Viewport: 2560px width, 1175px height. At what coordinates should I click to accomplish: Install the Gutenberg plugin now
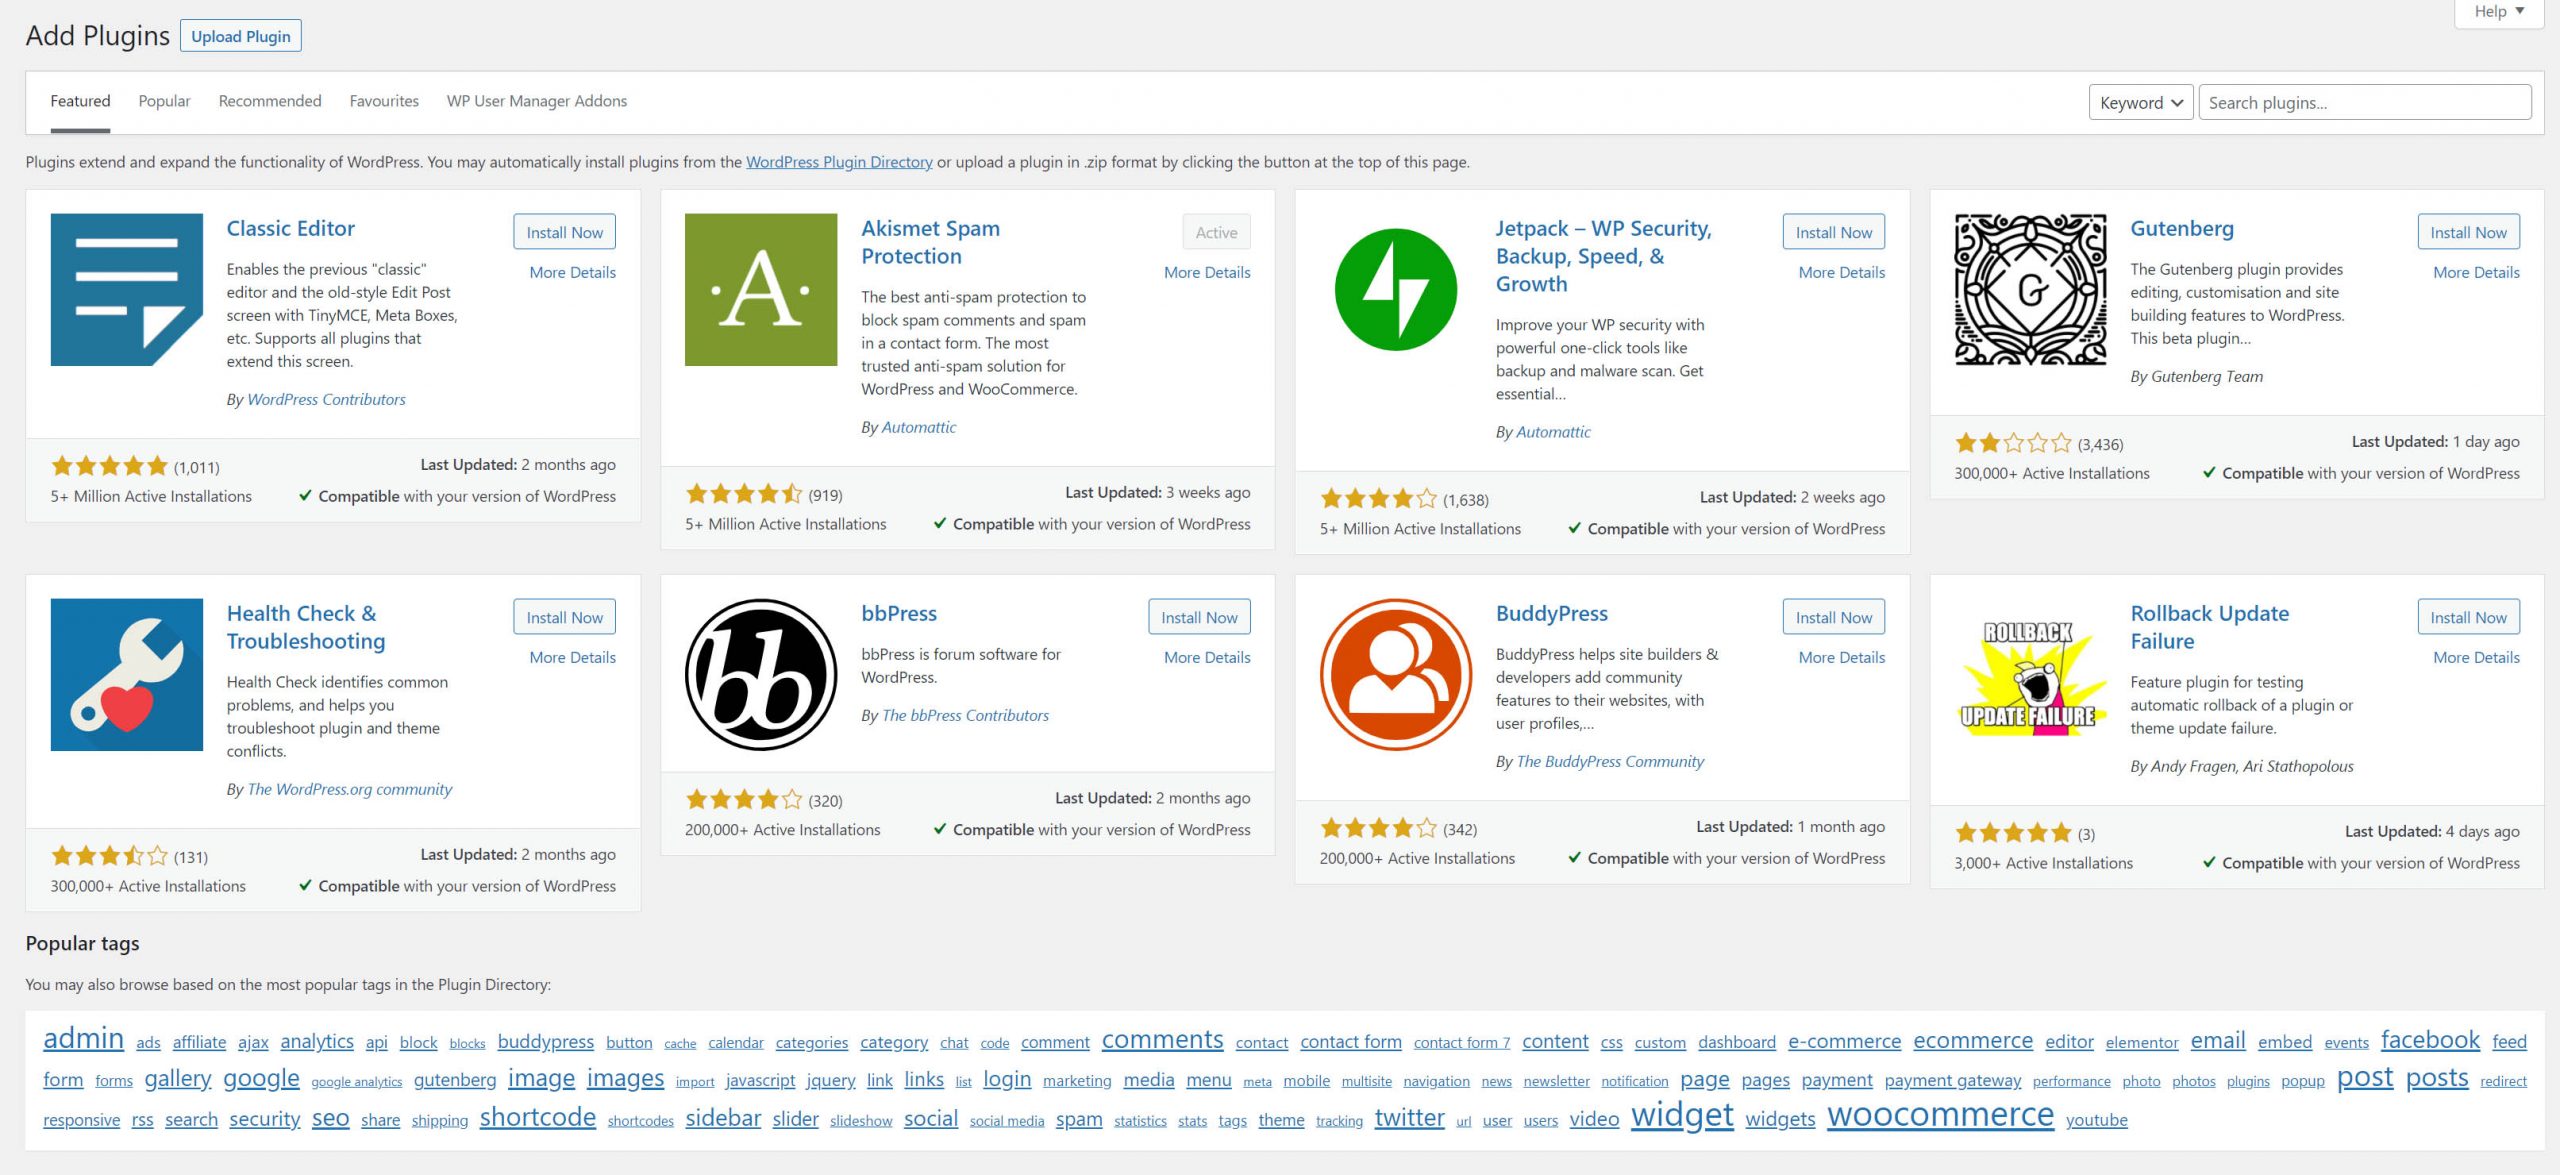2469,232
